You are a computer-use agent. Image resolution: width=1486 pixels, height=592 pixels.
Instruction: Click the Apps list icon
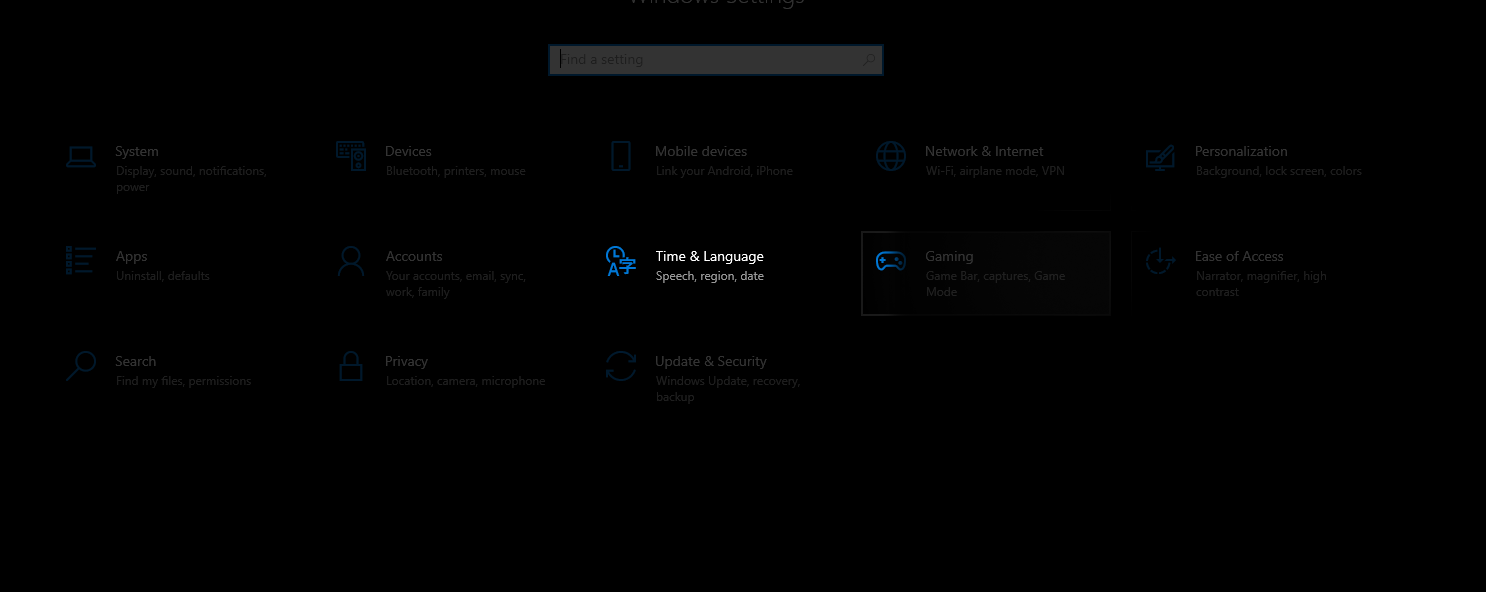[81, 261]
